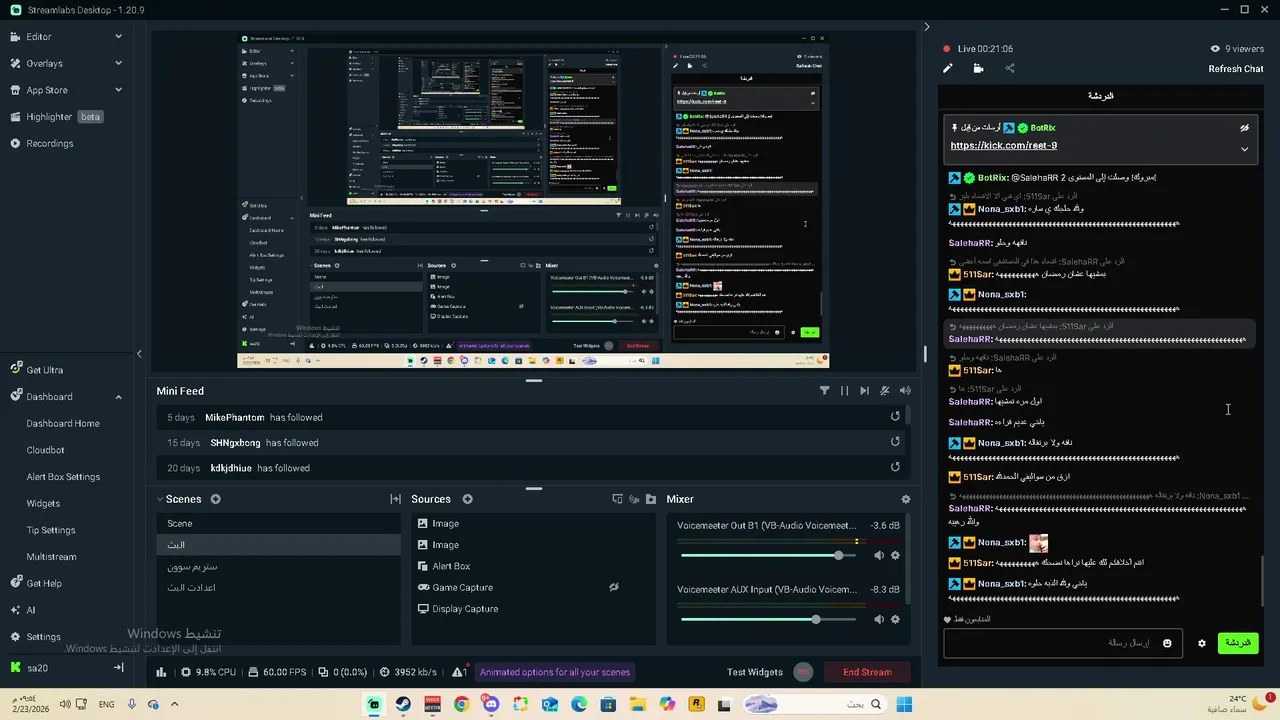This screenshot has height=720, width=1280.
Task: Expand the Editor chevron dropdown
Action: (x=118, y=36)
